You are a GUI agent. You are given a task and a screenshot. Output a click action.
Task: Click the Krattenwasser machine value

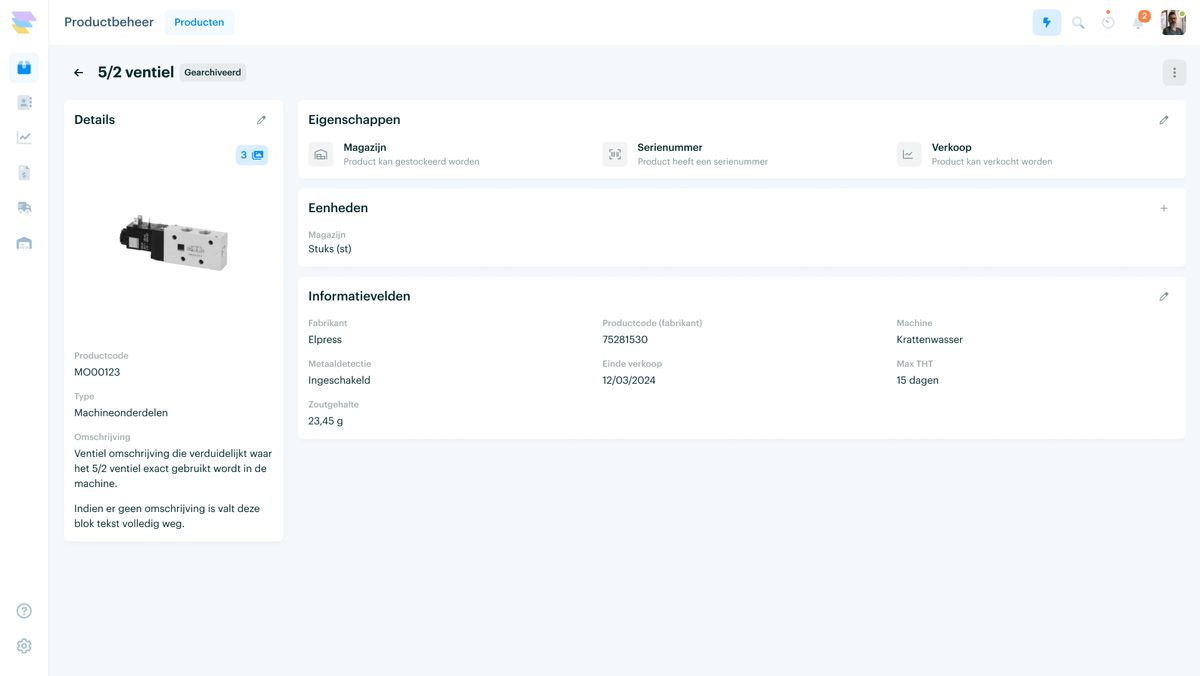930,340
